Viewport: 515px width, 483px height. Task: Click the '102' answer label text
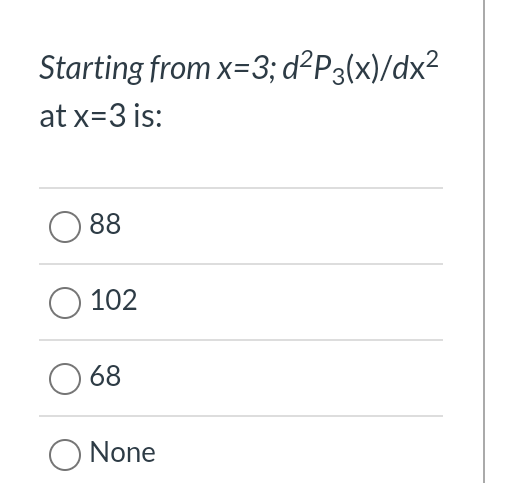click(x=113, y=300)
